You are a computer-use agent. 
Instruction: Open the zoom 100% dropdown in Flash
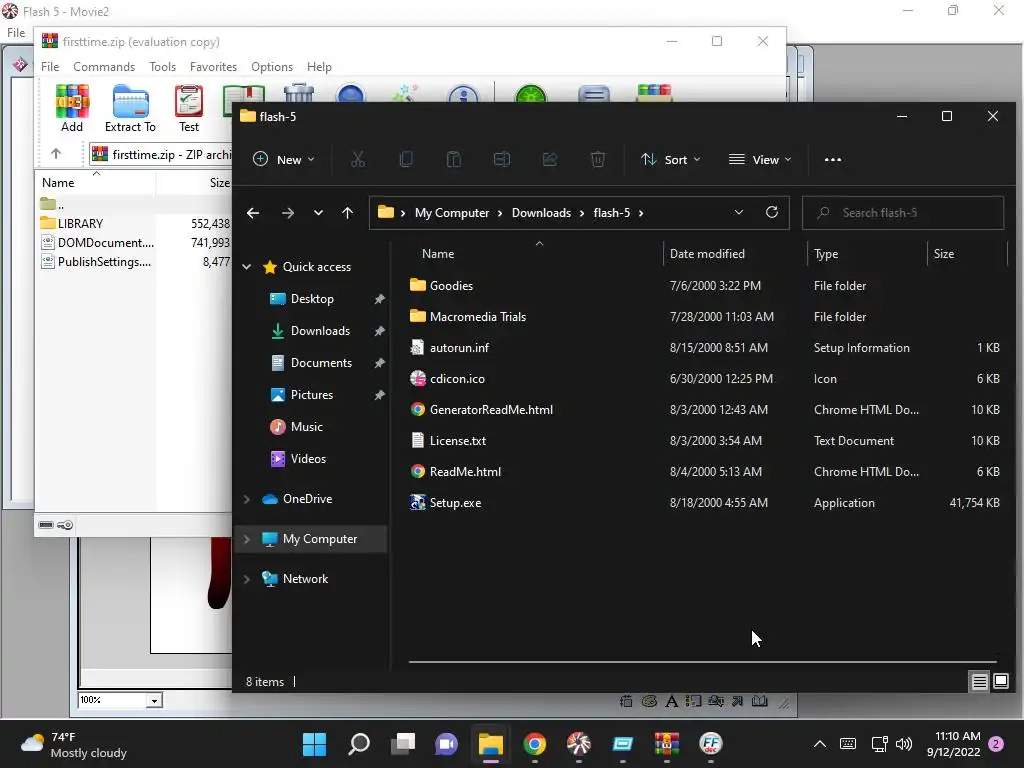point(154,701)
